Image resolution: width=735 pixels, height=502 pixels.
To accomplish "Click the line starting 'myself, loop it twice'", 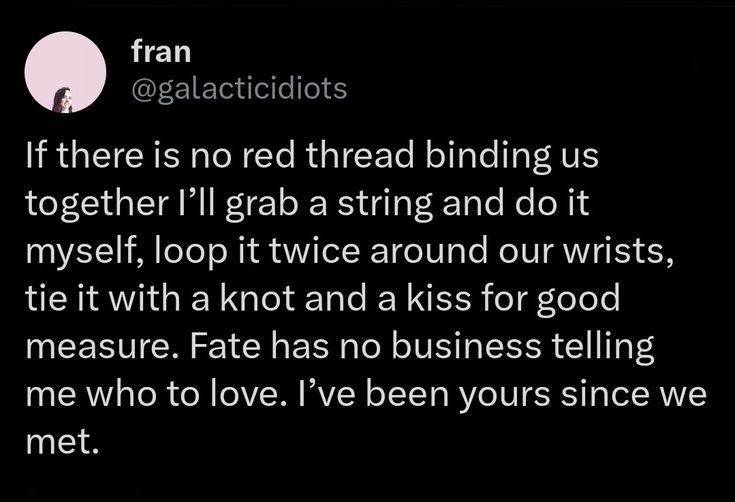I will pyautogui.click(x=351, y=252).
